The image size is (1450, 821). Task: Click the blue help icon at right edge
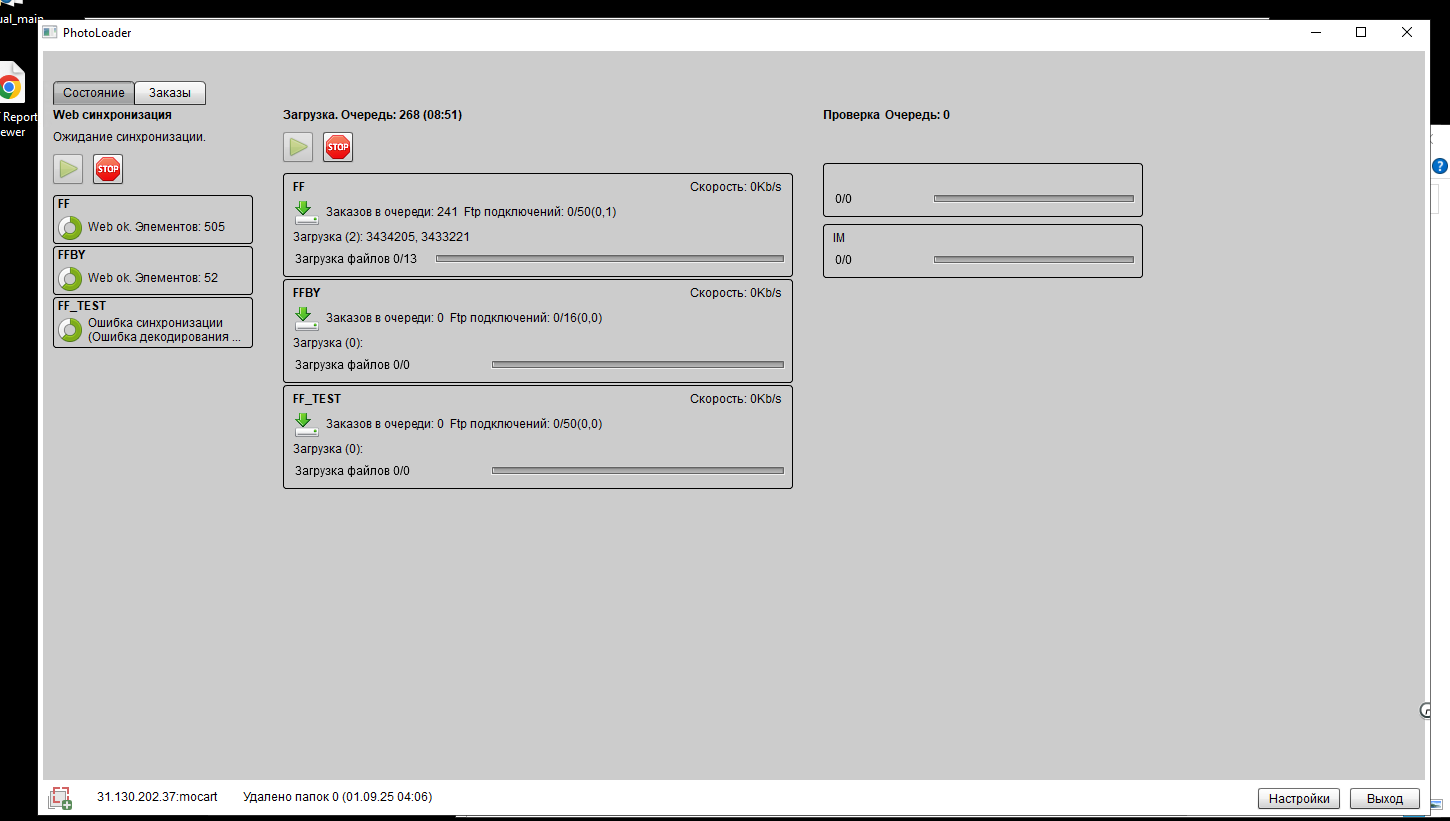1440,166
